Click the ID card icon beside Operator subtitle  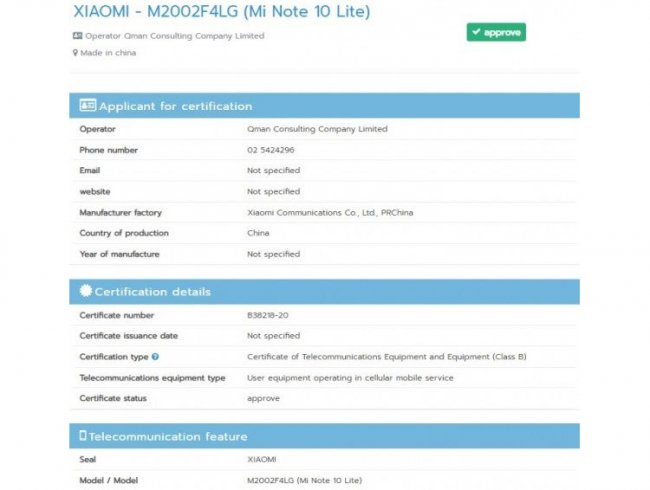pyautogui.click(x=77, y=36)
